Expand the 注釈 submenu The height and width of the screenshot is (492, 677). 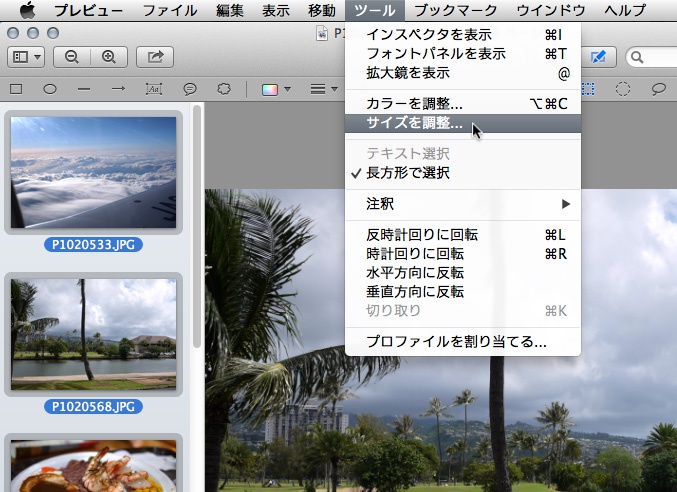463,204
